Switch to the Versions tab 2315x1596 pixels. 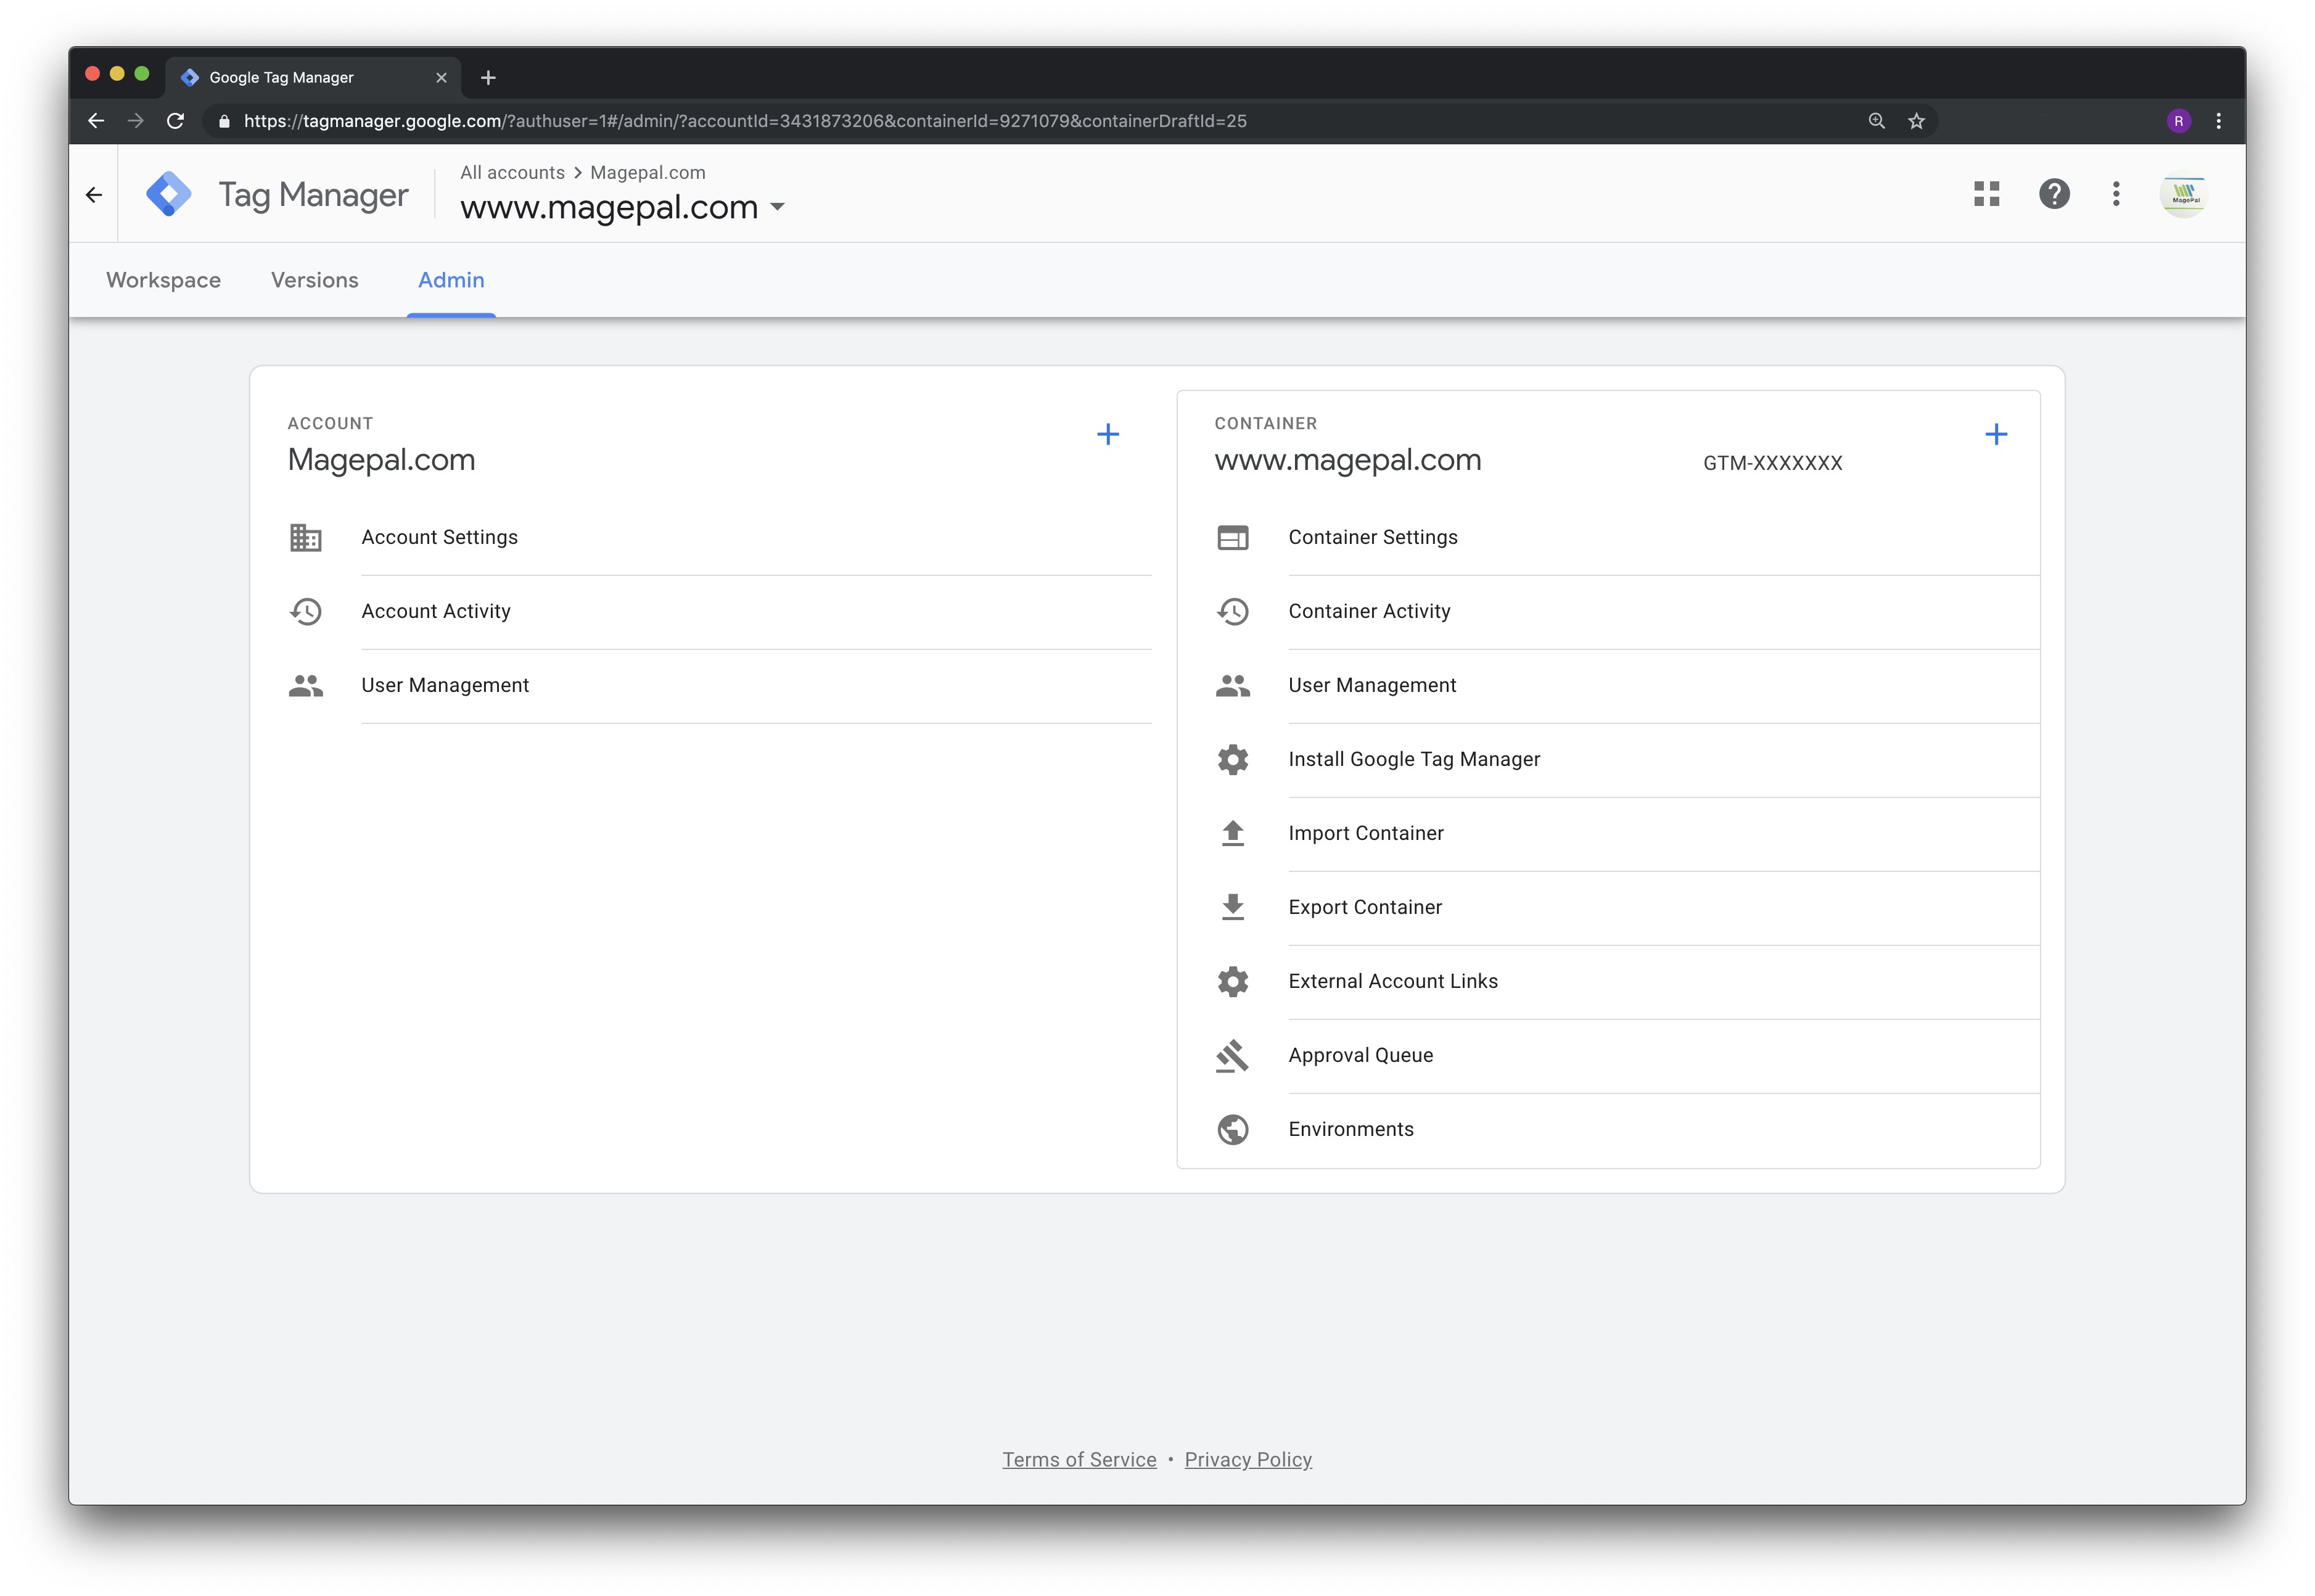314,281
